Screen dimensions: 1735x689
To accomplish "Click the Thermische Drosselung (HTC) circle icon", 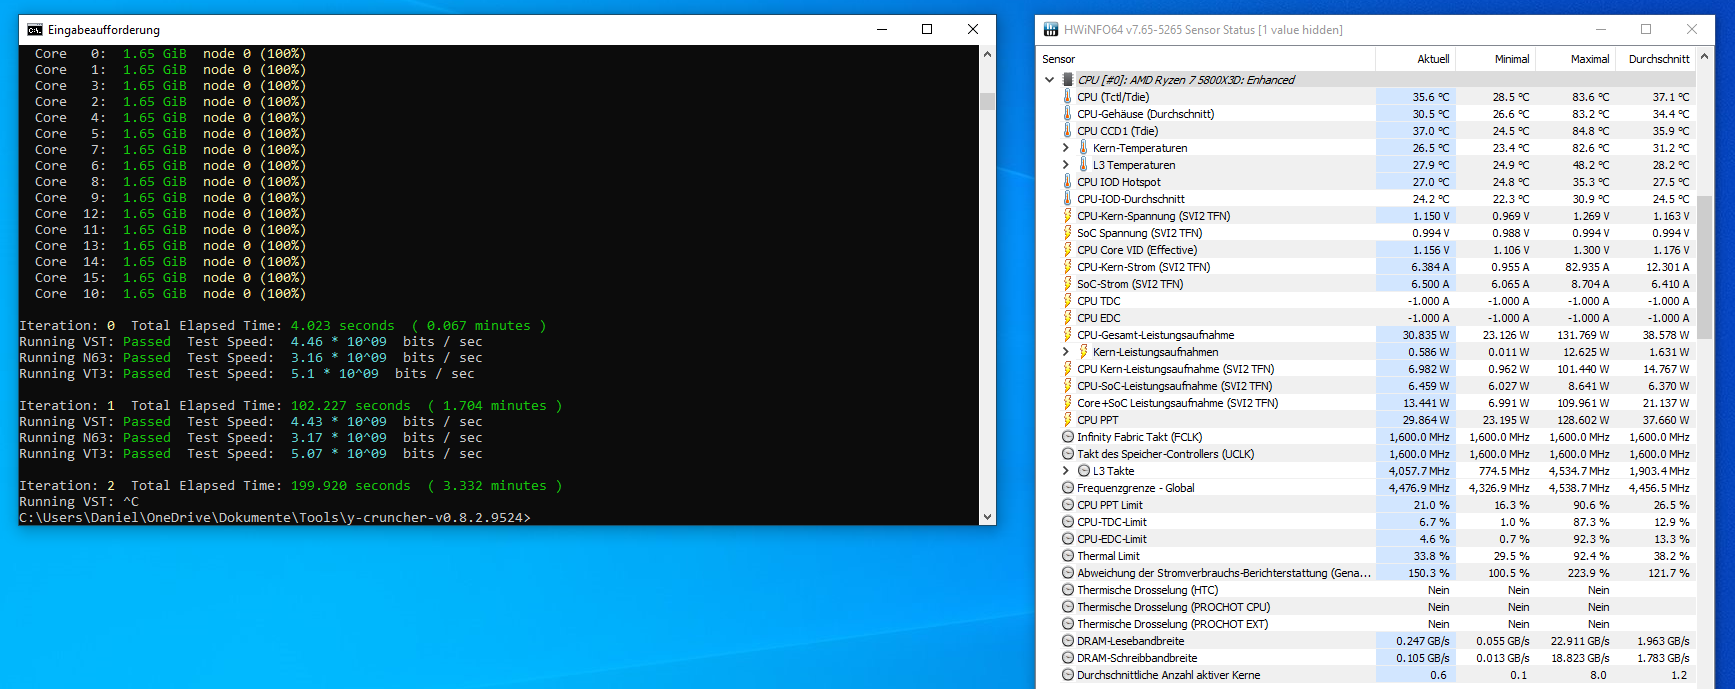I will [x=1068, y=590].
